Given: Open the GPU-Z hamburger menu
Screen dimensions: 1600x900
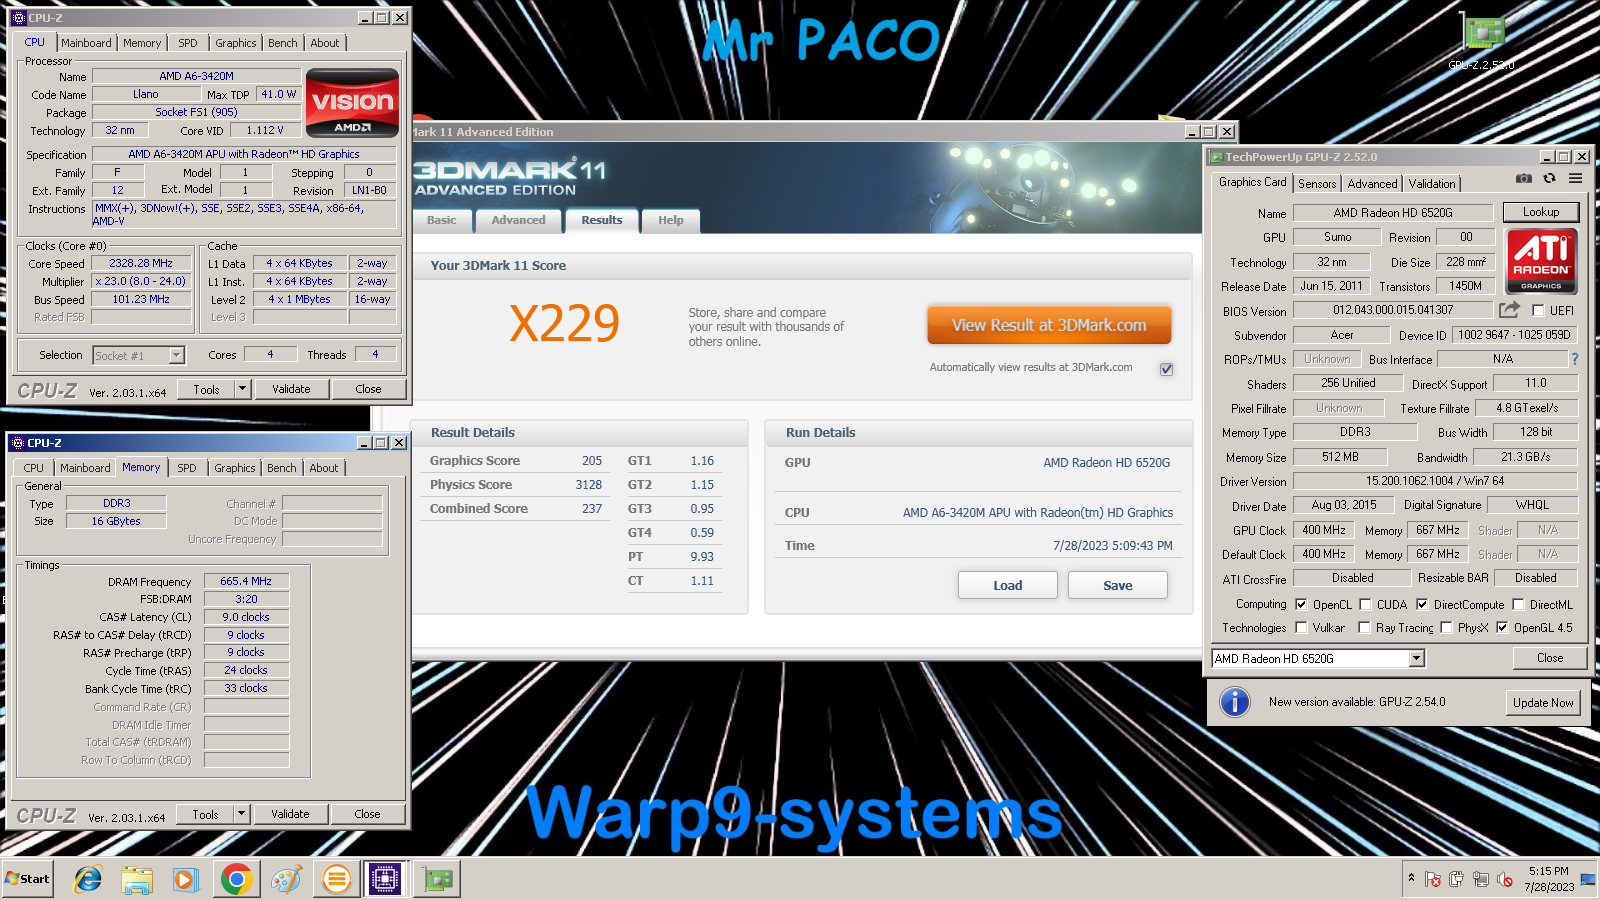Looking at the screenshot, I should (x=1575, y=179).
